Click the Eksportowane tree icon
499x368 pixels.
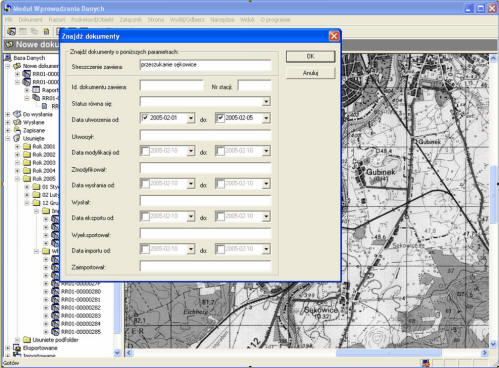17,348
